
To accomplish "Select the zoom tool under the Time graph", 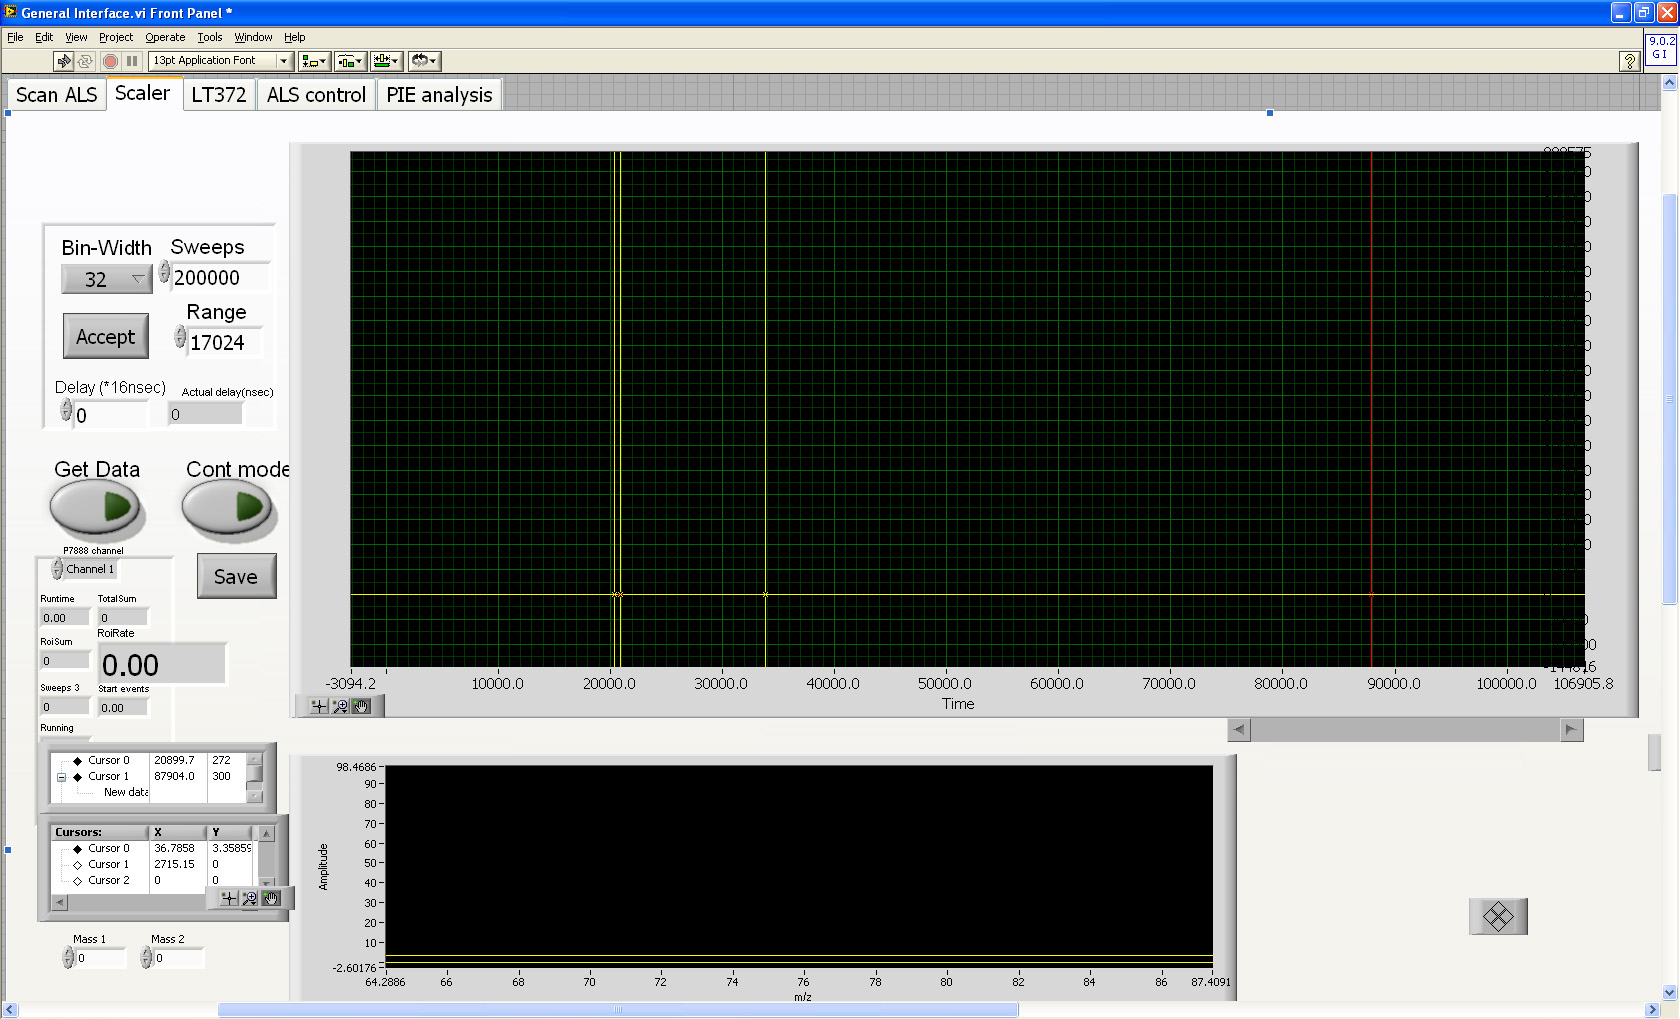I will point(340,706).
